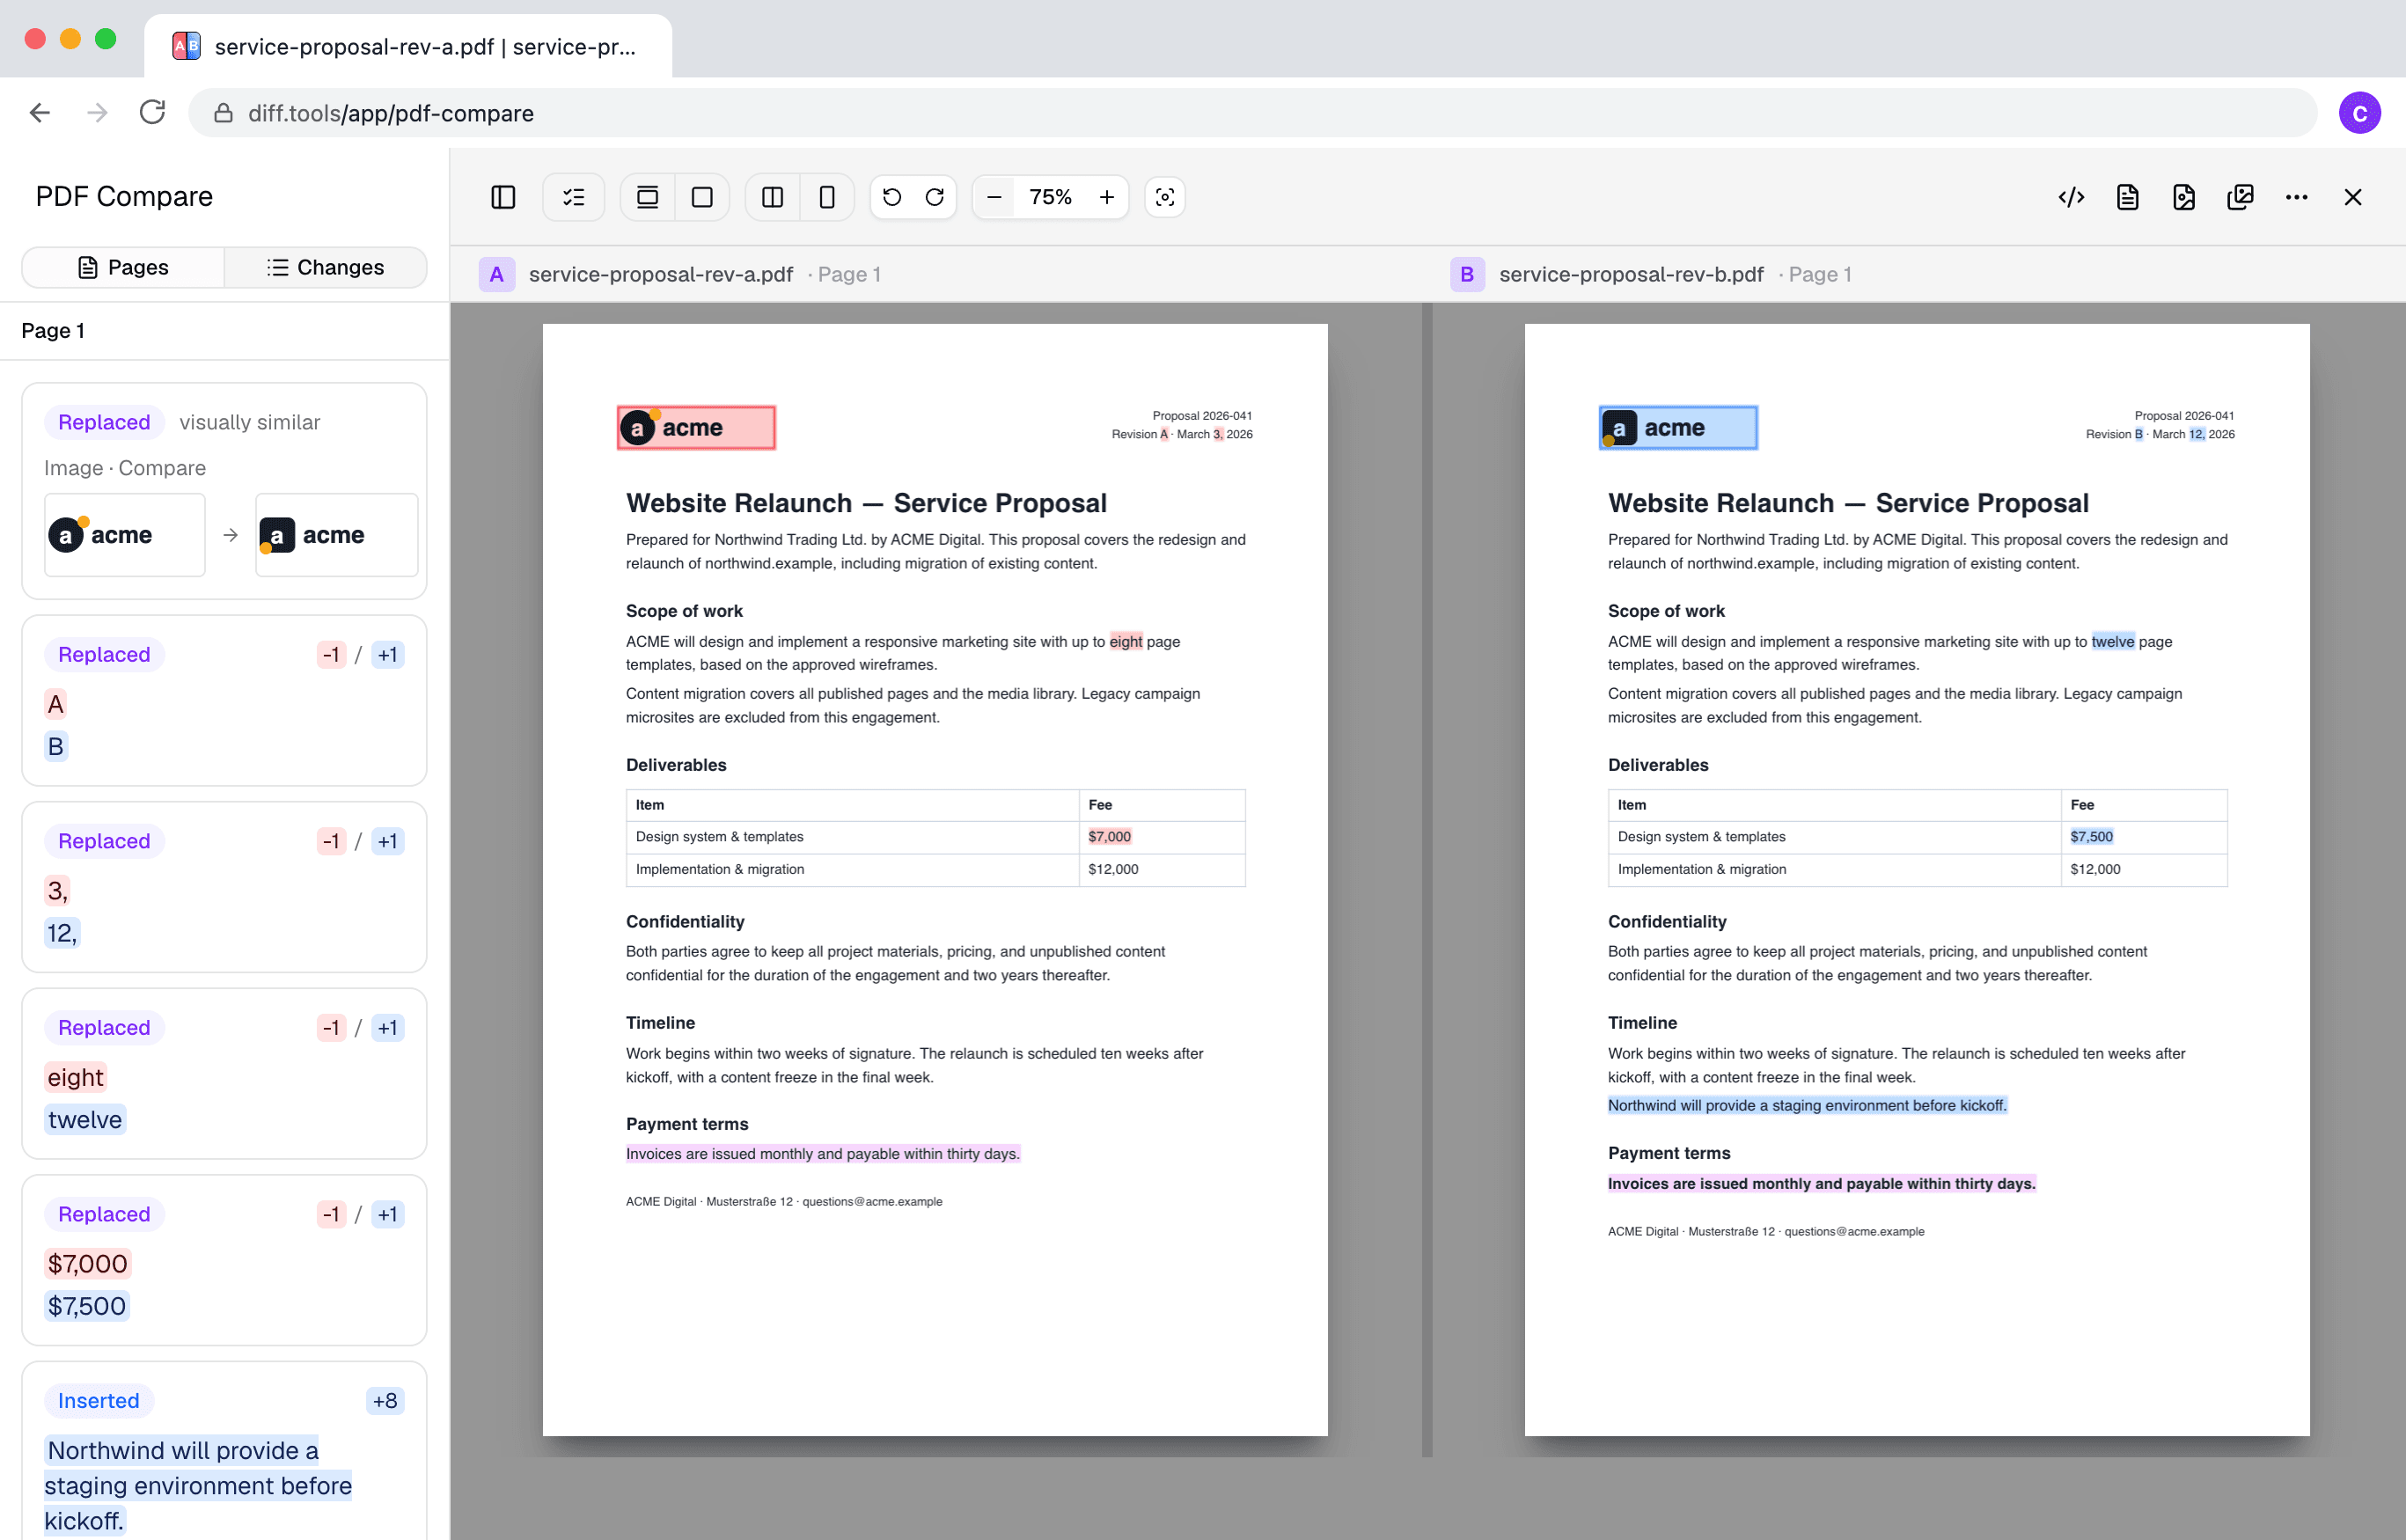Click 'Revision A' text in document A
2406x1540 pixels.
tap(1140, 434)
